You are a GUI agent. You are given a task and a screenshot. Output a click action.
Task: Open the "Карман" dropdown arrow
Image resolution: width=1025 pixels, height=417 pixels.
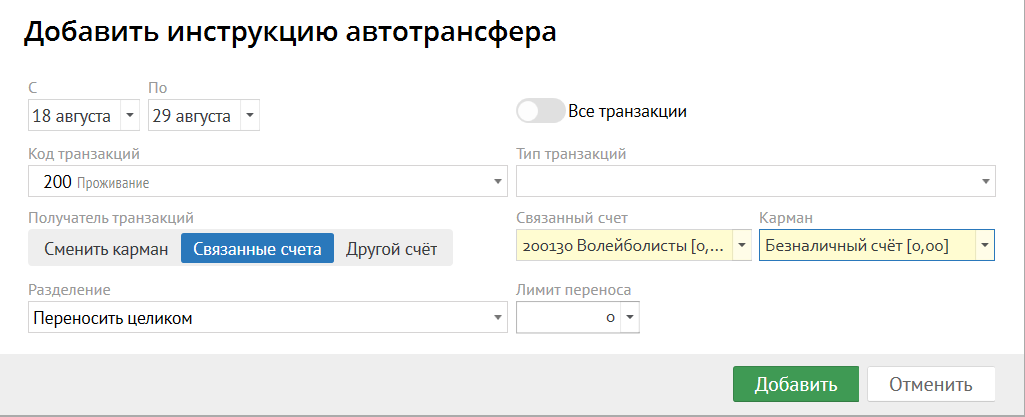coord(984,245)
